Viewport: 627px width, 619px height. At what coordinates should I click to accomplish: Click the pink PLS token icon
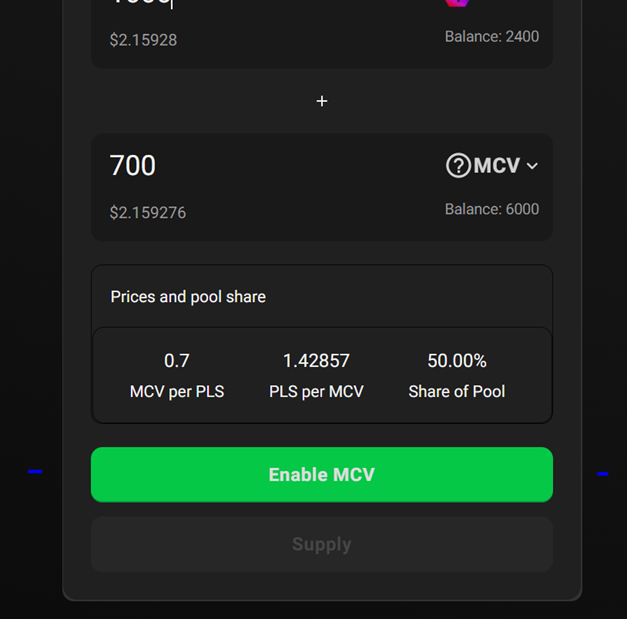(x=457, y=2)
